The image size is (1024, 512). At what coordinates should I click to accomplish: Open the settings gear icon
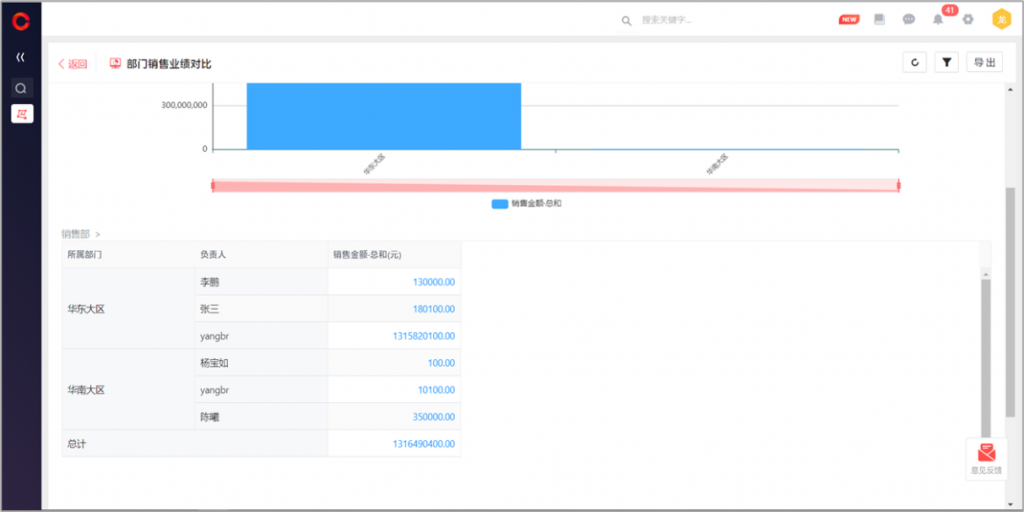[x=967, y=20]
